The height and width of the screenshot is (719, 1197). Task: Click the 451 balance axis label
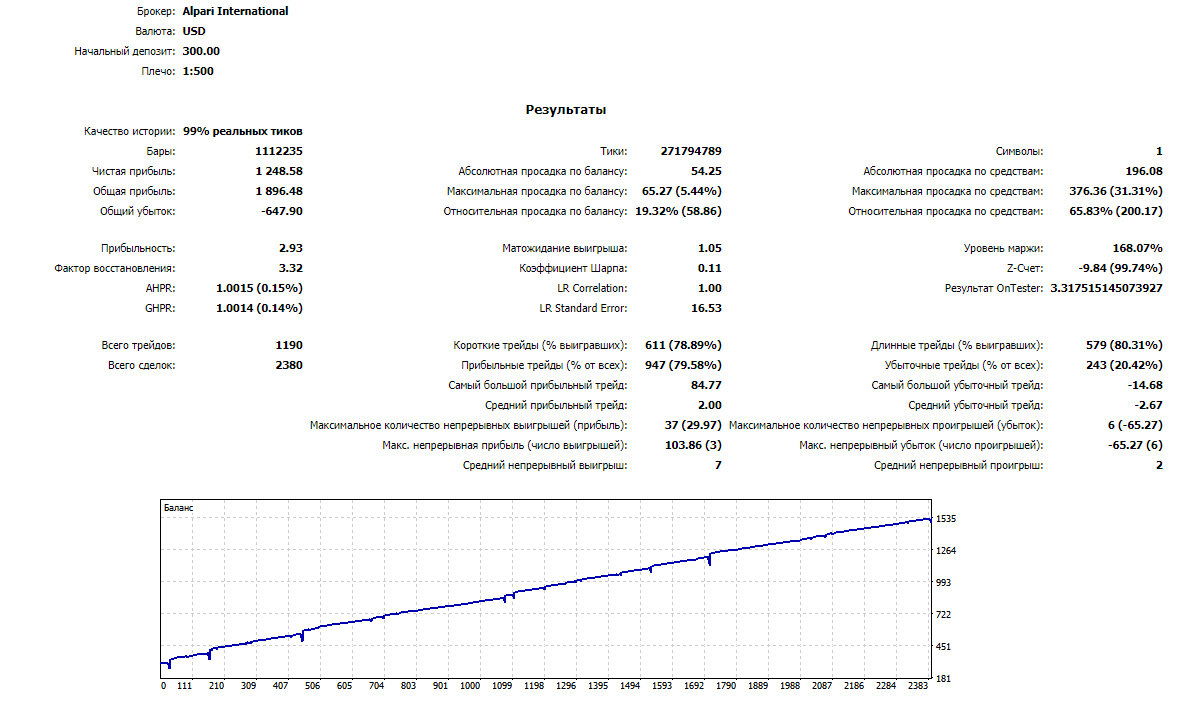944,646
